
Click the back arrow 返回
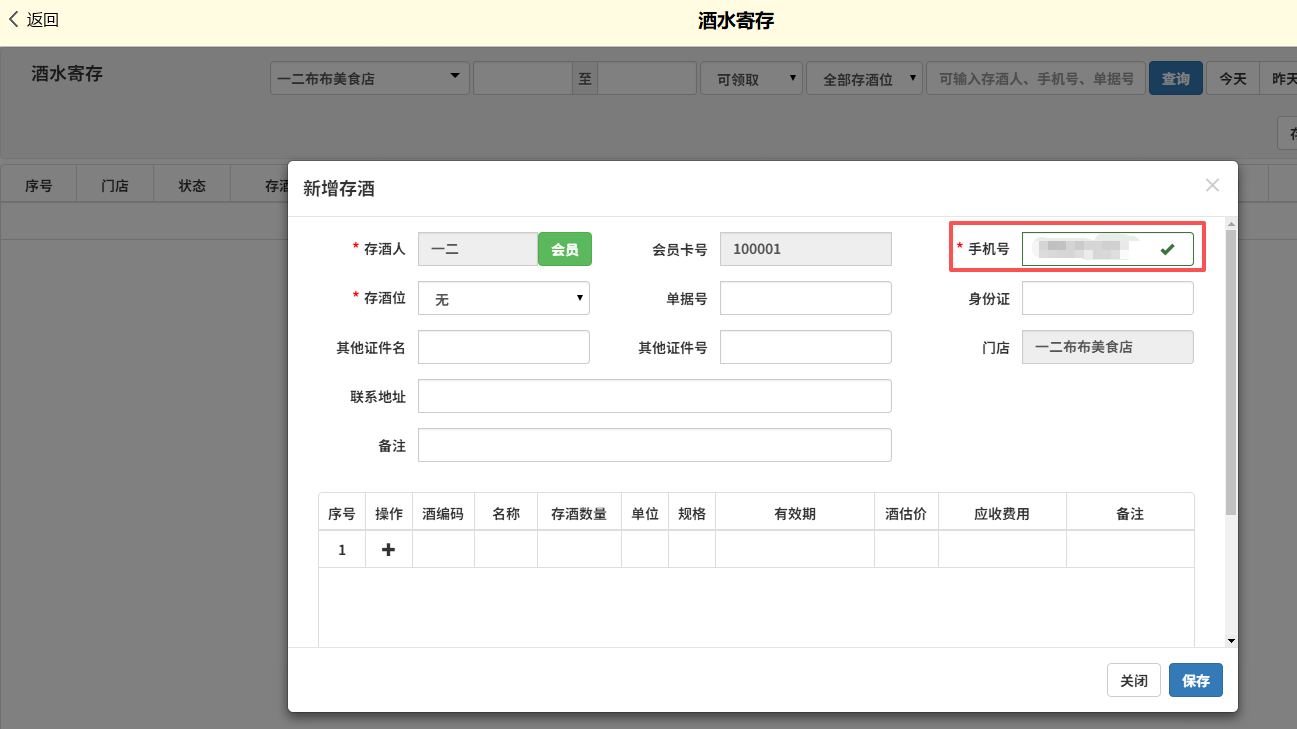[34, 20]
